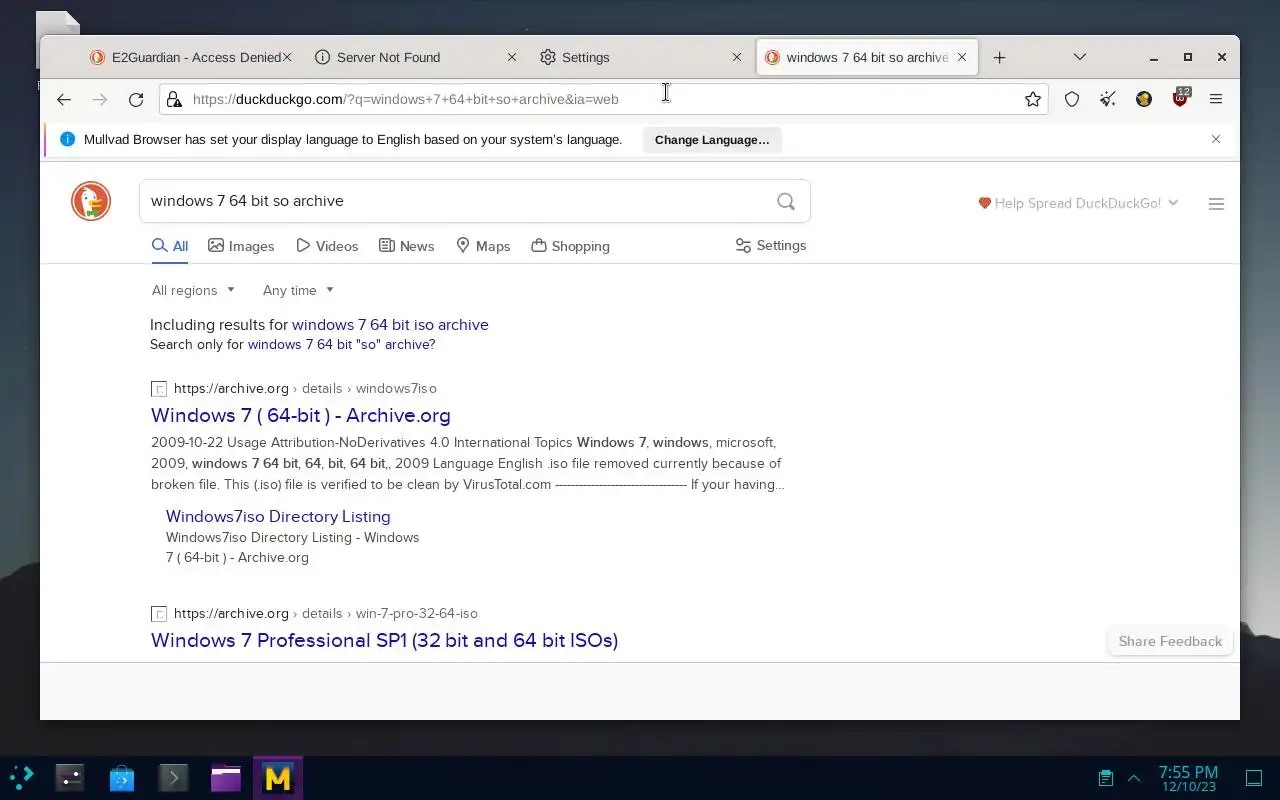Image resolution: width=1280 pixels, height=800 pixels.
Task: Close the Server Not Found tab
Action: click(x=512, y=57)
